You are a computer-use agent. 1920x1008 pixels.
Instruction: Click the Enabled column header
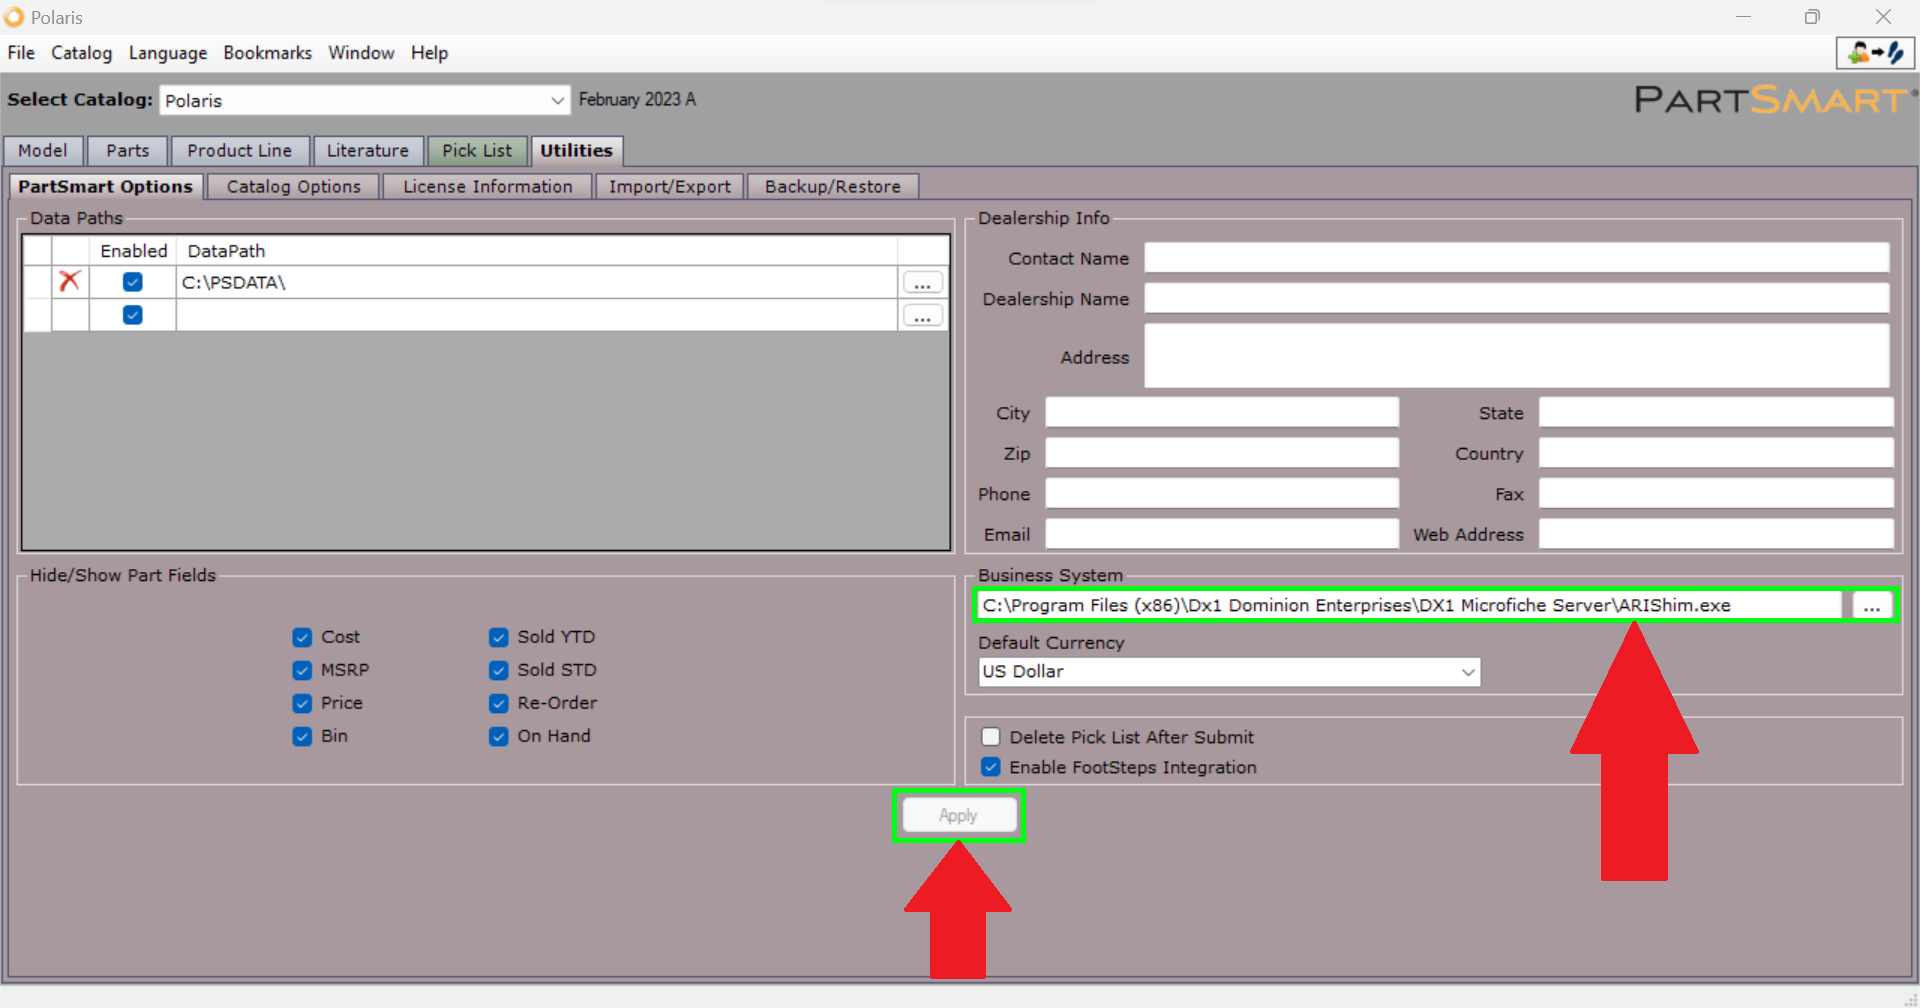coord(133,251)
